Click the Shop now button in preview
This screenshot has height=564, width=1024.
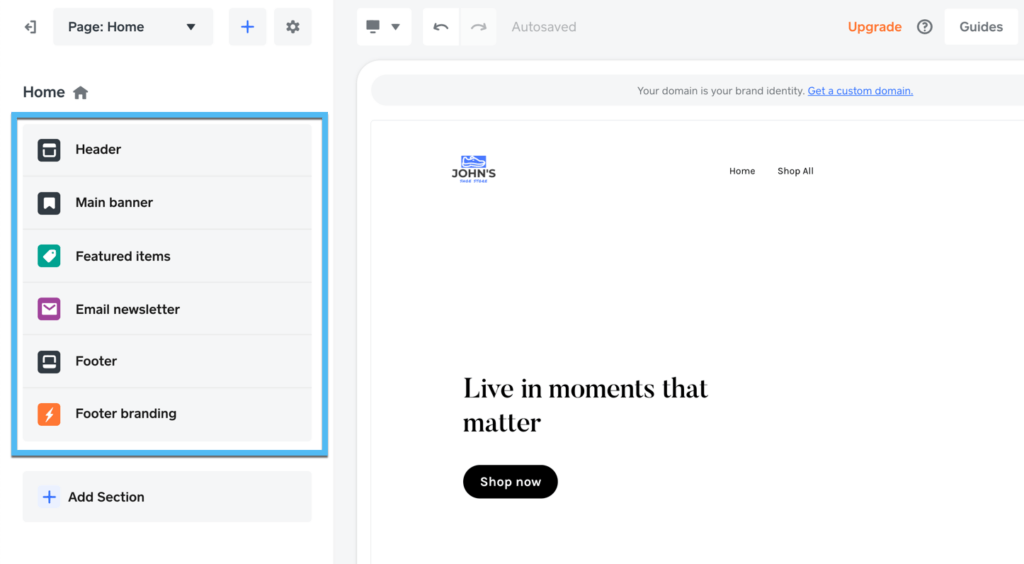click(x=510, y=482)
